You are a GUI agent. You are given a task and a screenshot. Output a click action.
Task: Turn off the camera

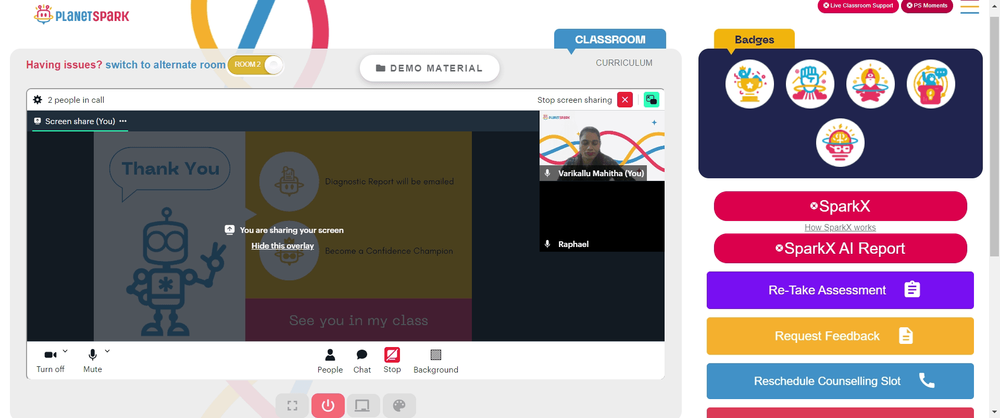tap(50, 361)
